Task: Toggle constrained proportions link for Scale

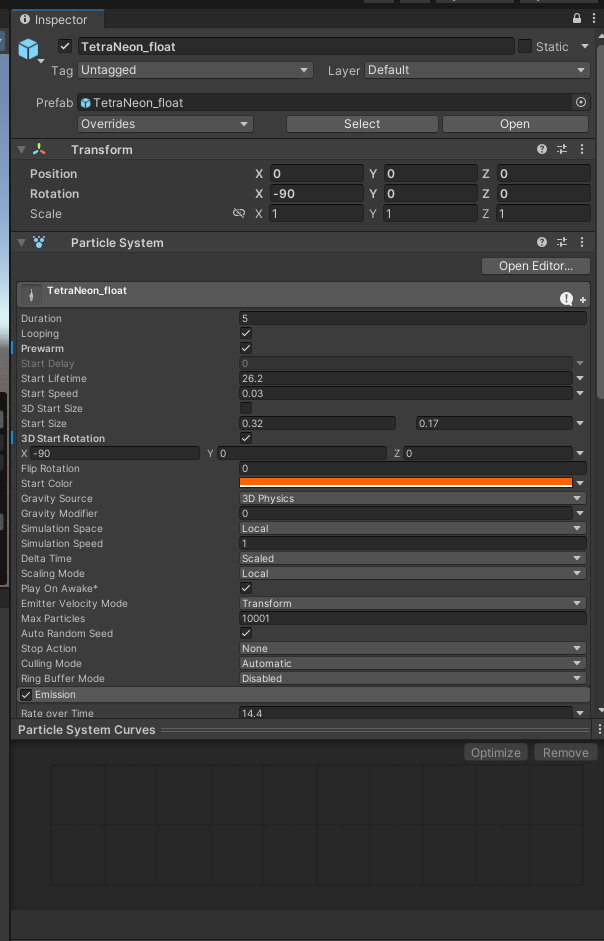Action: coord(238,214)
